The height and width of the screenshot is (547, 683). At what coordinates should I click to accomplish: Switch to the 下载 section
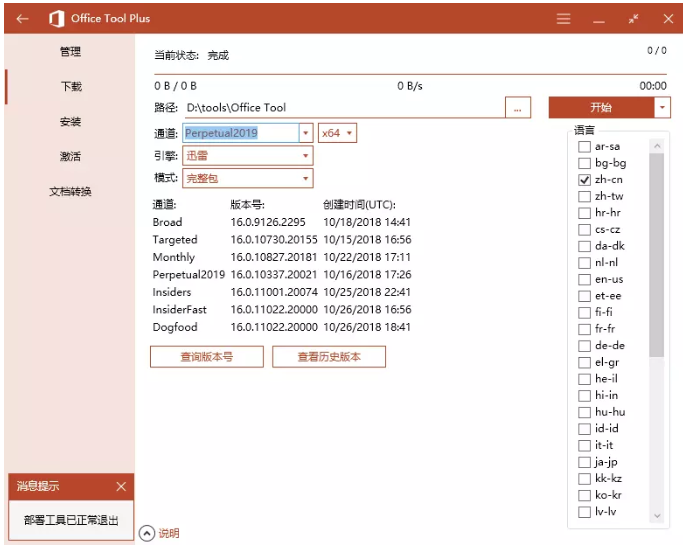(x=71, y=87)
